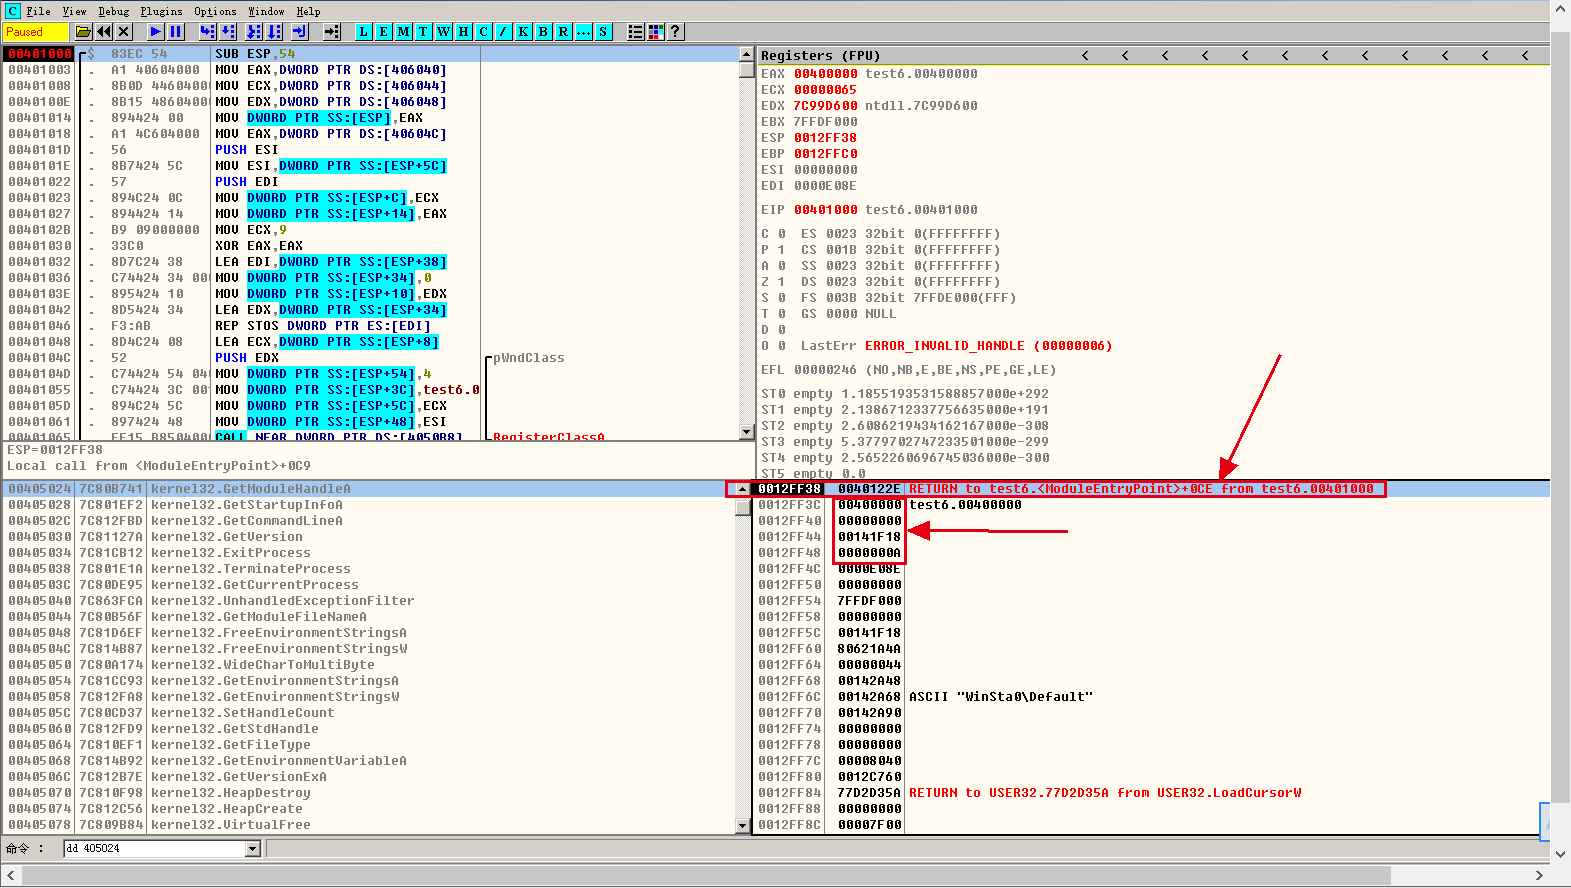Select the ECX register value 00000065
The width and height of the screenshot is (1571, 888).
pos(826,90)
